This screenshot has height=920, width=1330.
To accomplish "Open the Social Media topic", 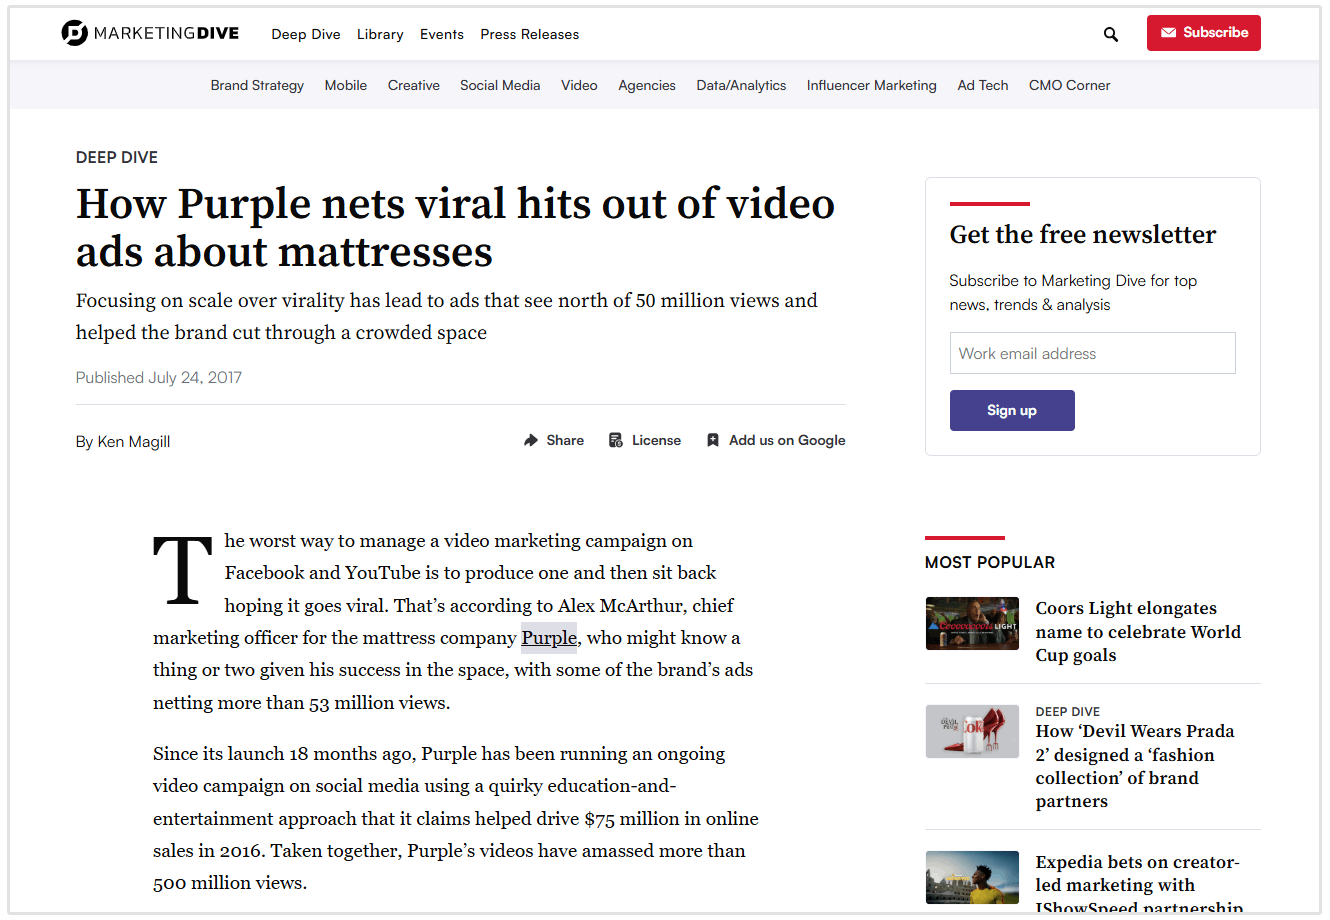I will point(500,85).
